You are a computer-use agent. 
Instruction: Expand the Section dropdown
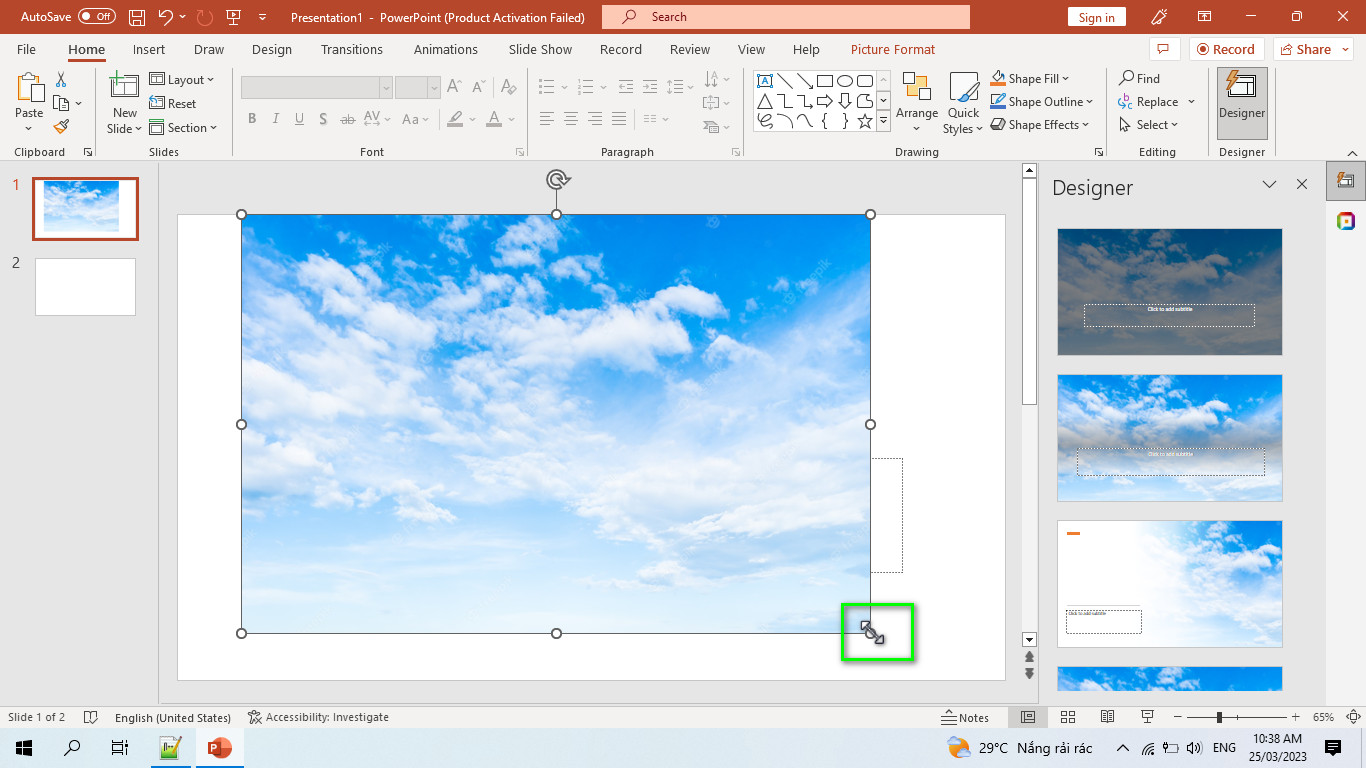click(184, 128)
